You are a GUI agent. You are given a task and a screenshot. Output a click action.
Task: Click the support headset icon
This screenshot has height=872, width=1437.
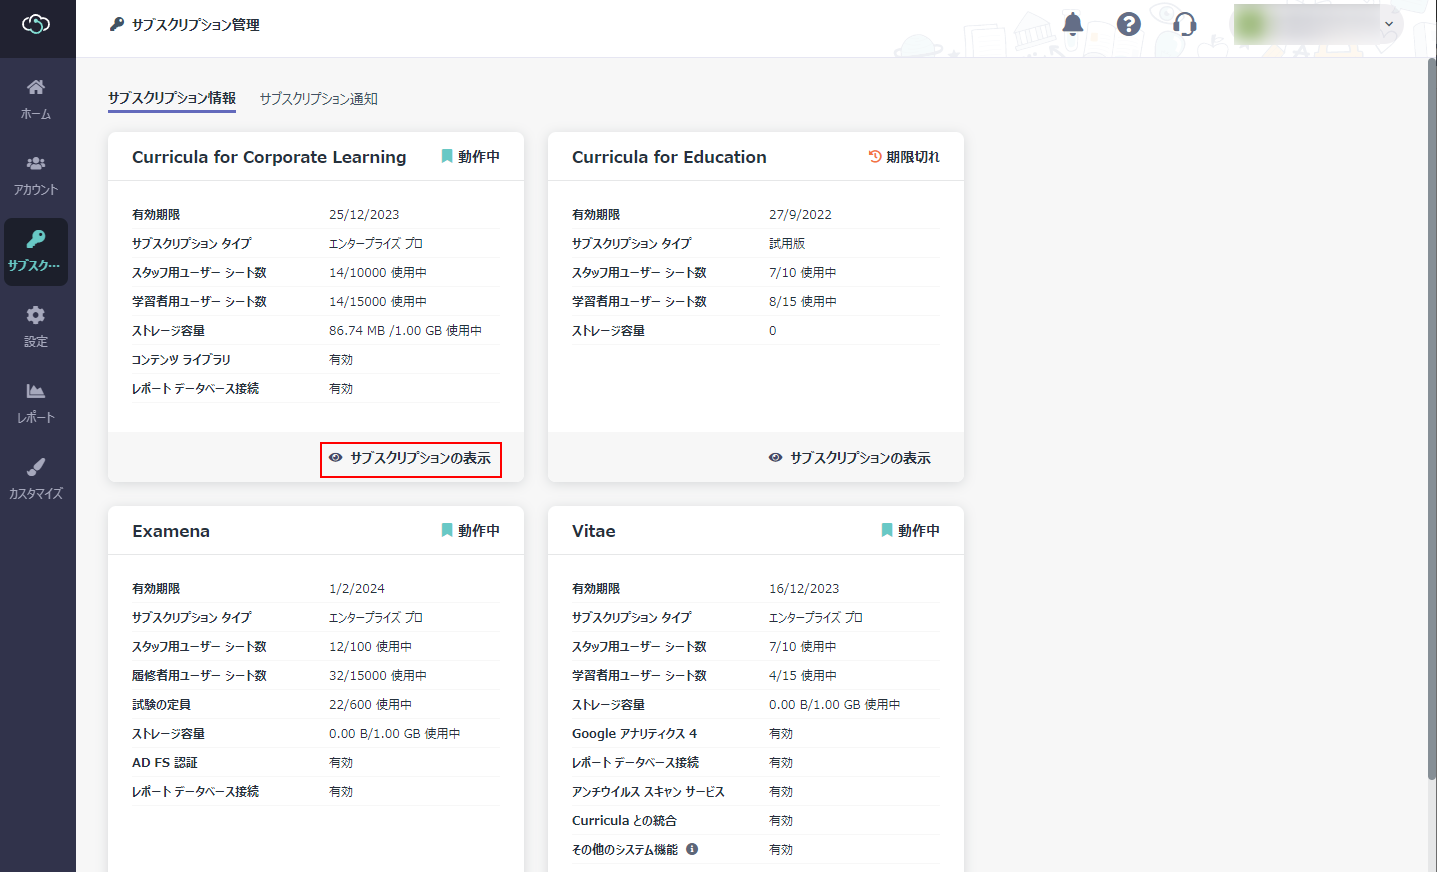(x=1185, y=24)
